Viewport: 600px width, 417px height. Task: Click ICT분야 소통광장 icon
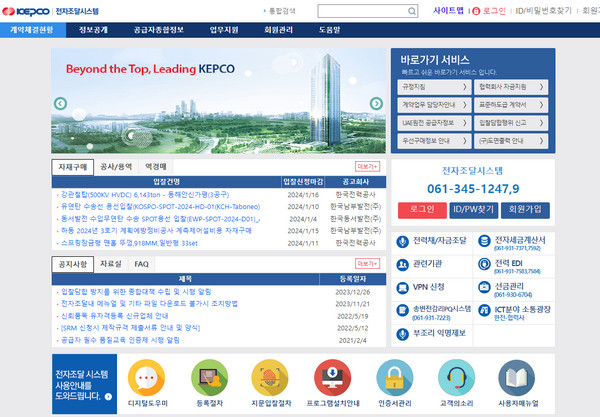pos(484,310)
